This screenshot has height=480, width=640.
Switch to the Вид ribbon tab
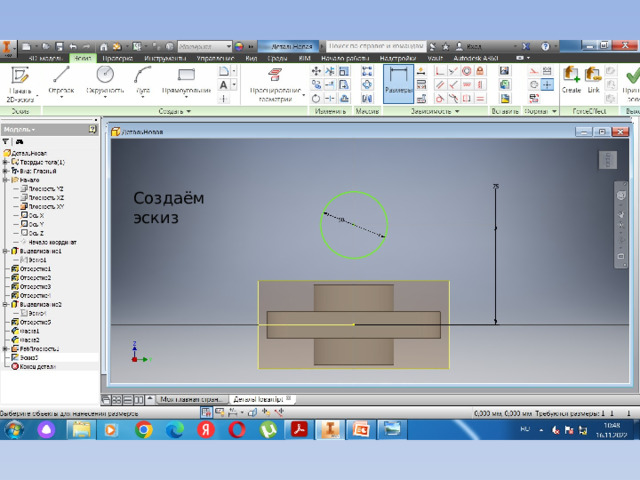click(251, 58)
